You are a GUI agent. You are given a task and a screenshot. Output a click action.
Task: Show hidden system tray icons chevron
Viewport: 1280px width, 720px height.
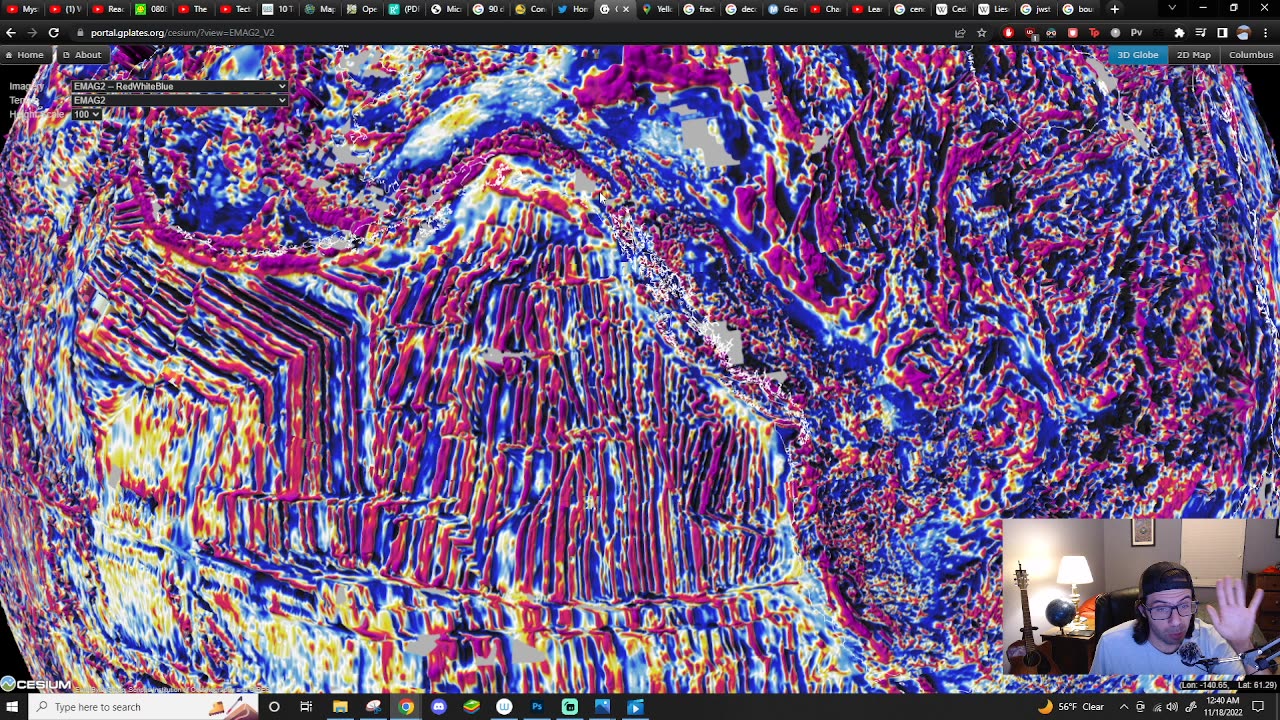click(1124, 707)
